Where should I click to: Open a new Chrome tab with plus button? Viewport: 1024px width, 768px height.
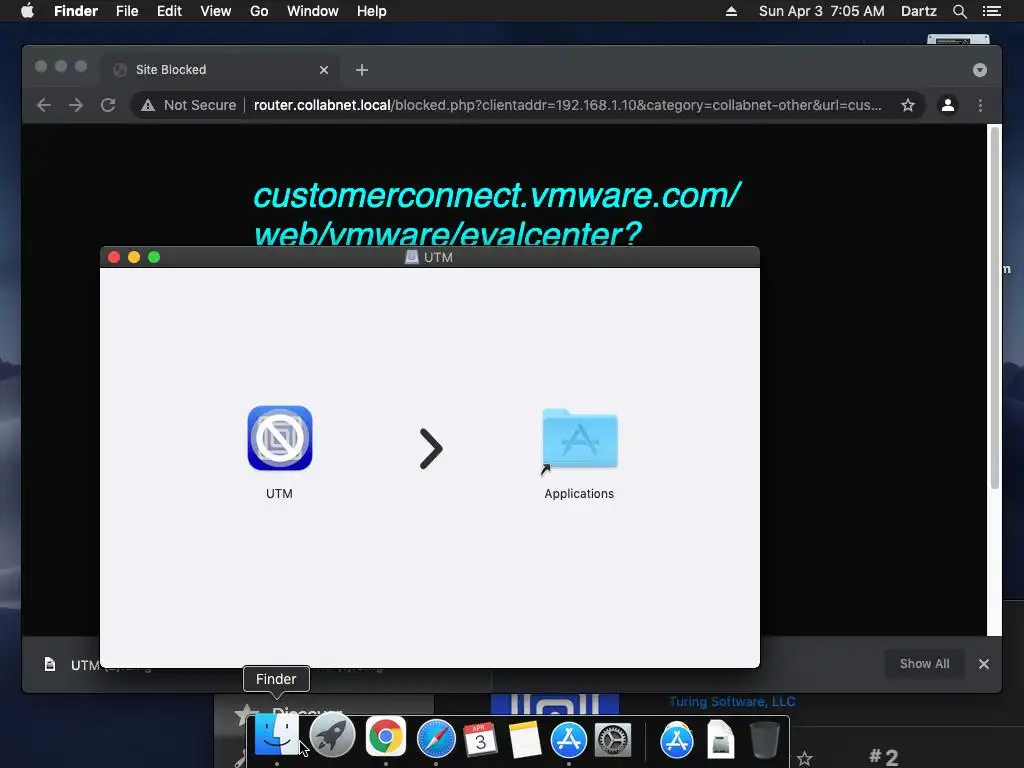click(x=362, y=70)
